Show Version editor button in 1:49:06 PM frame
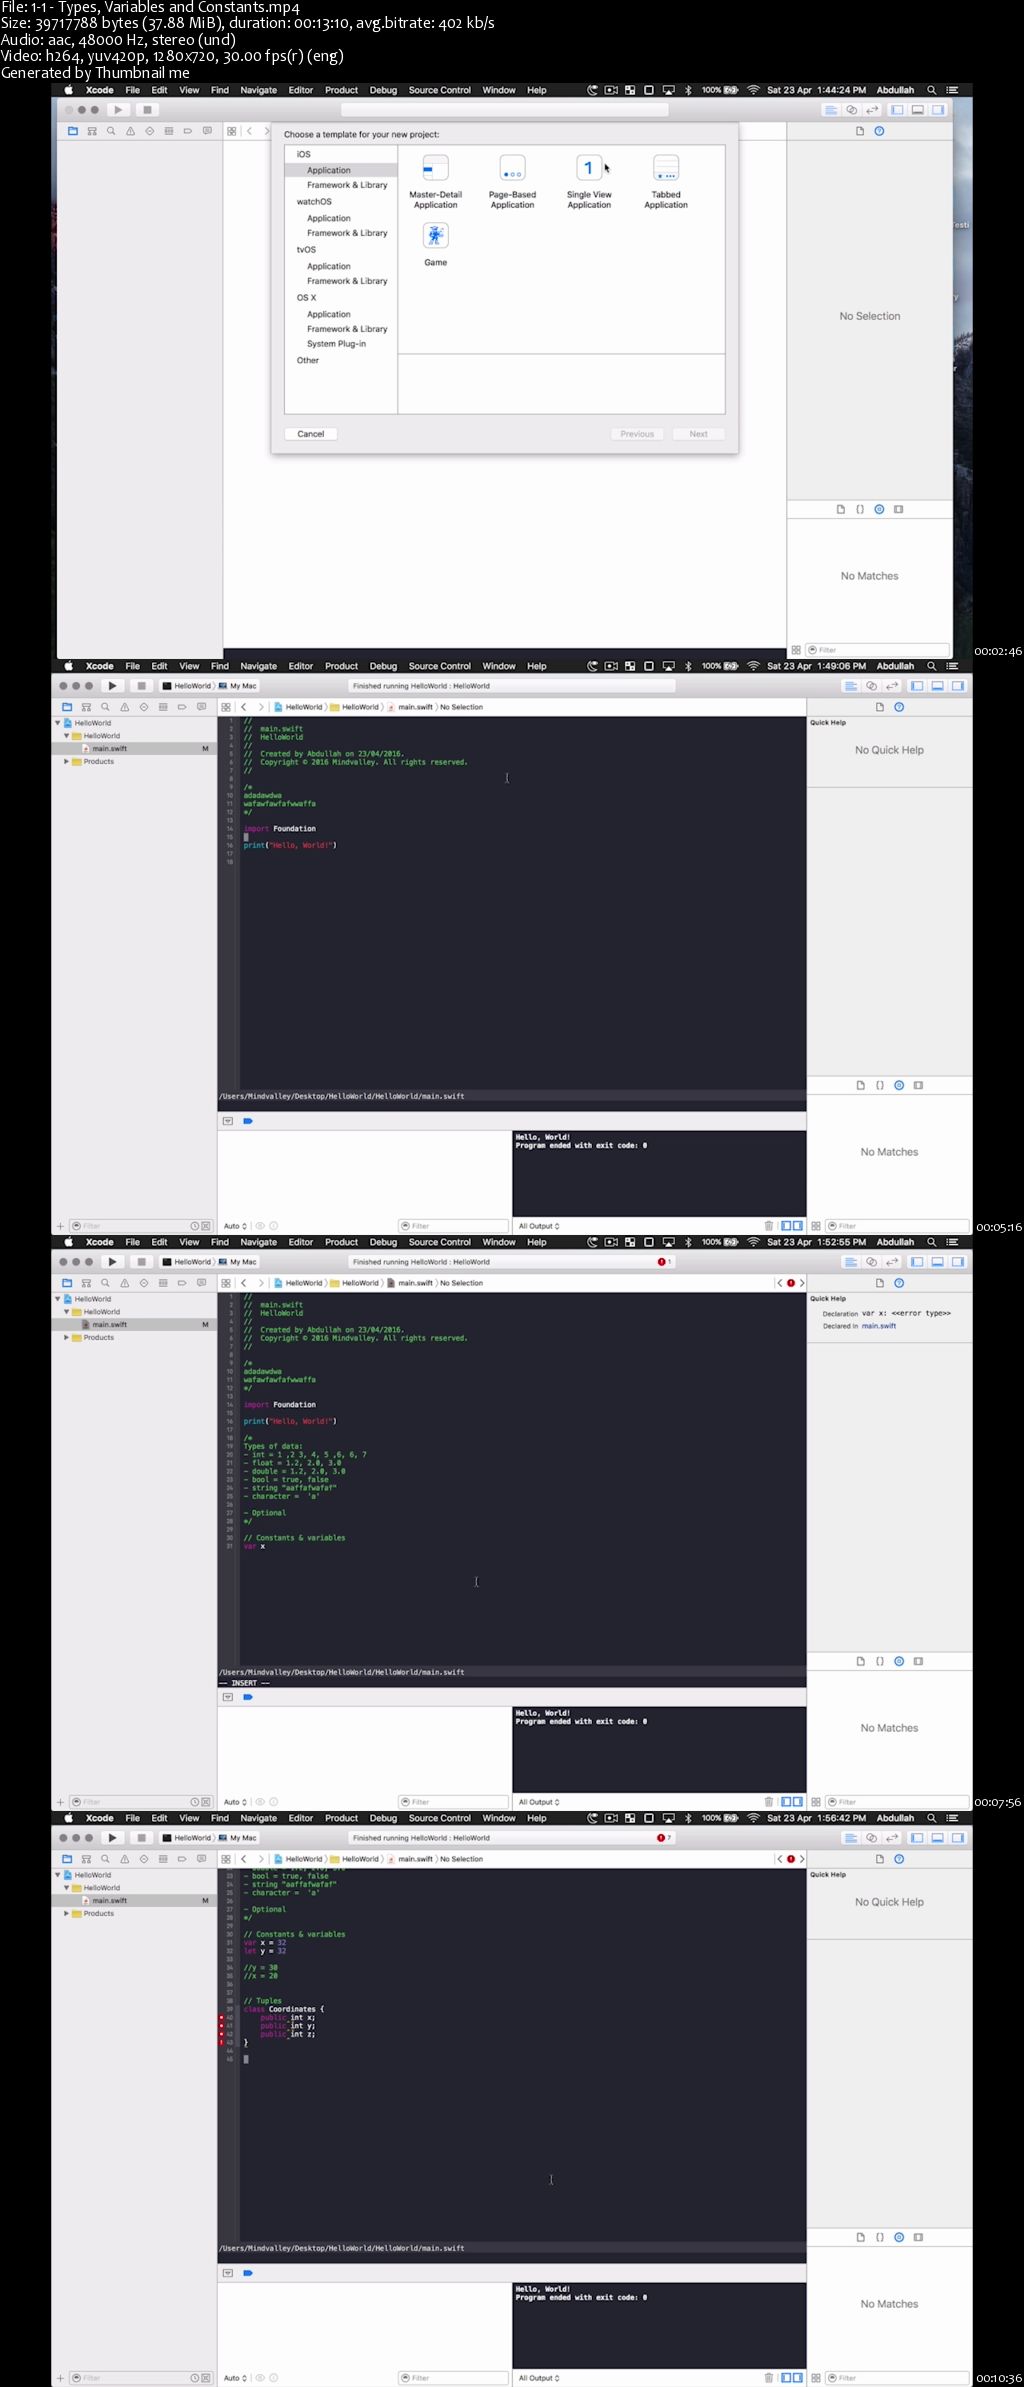Image resolution: width=1024 pixels, height=2387 pixels. coord(891,686)
